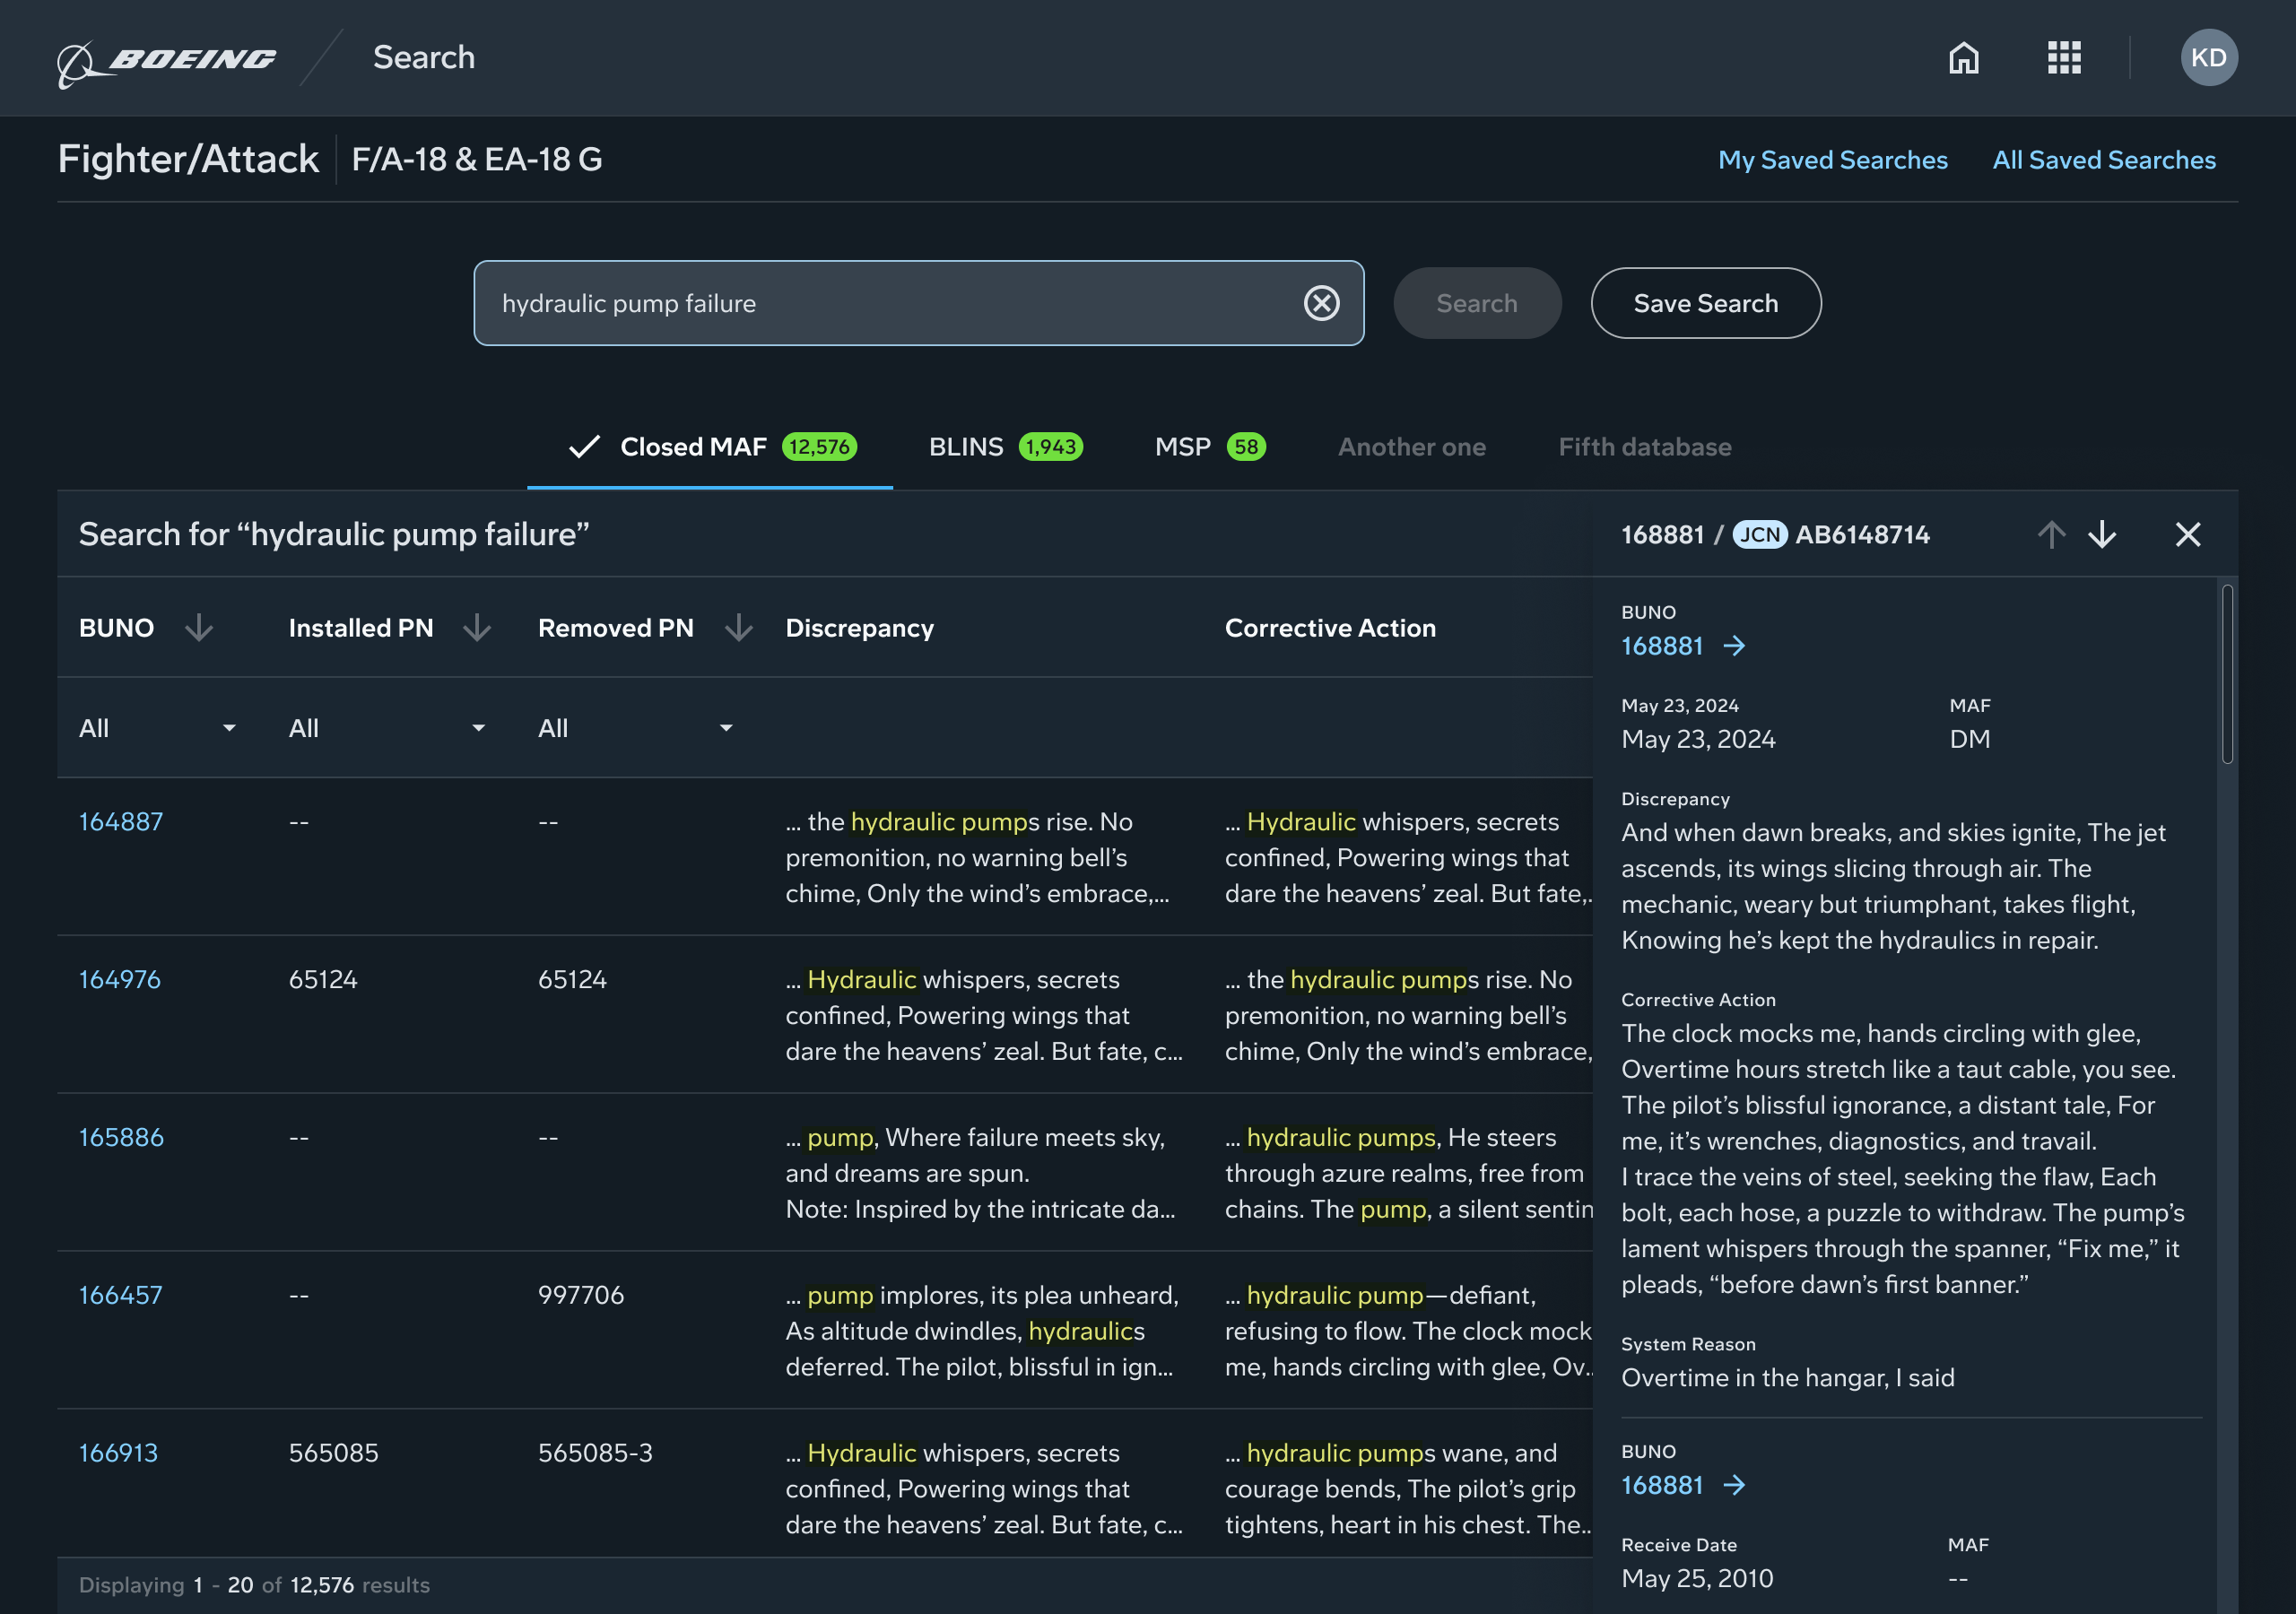This screenshot has width=2296, height=1614.
Task: Open the KD user avatar
Action: 2209,58
